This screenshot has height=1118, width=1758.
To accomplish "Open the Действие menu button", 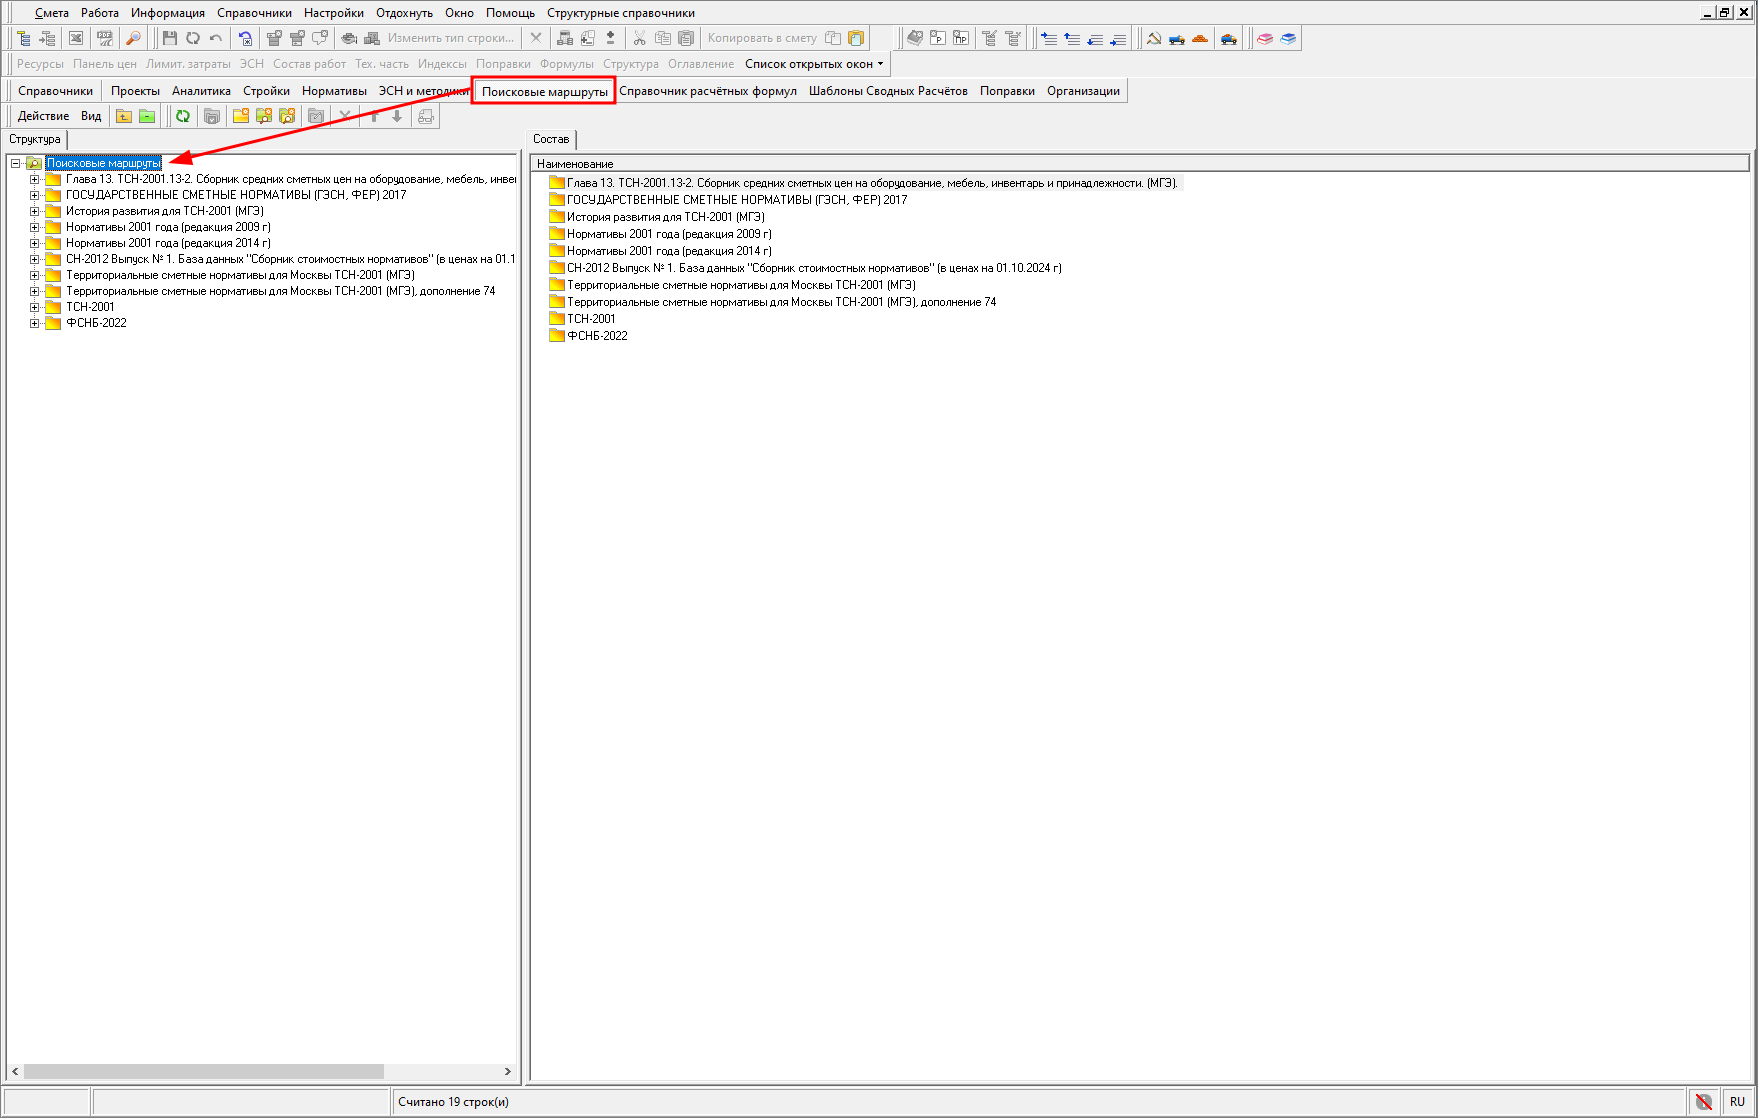I will [43, 116].
